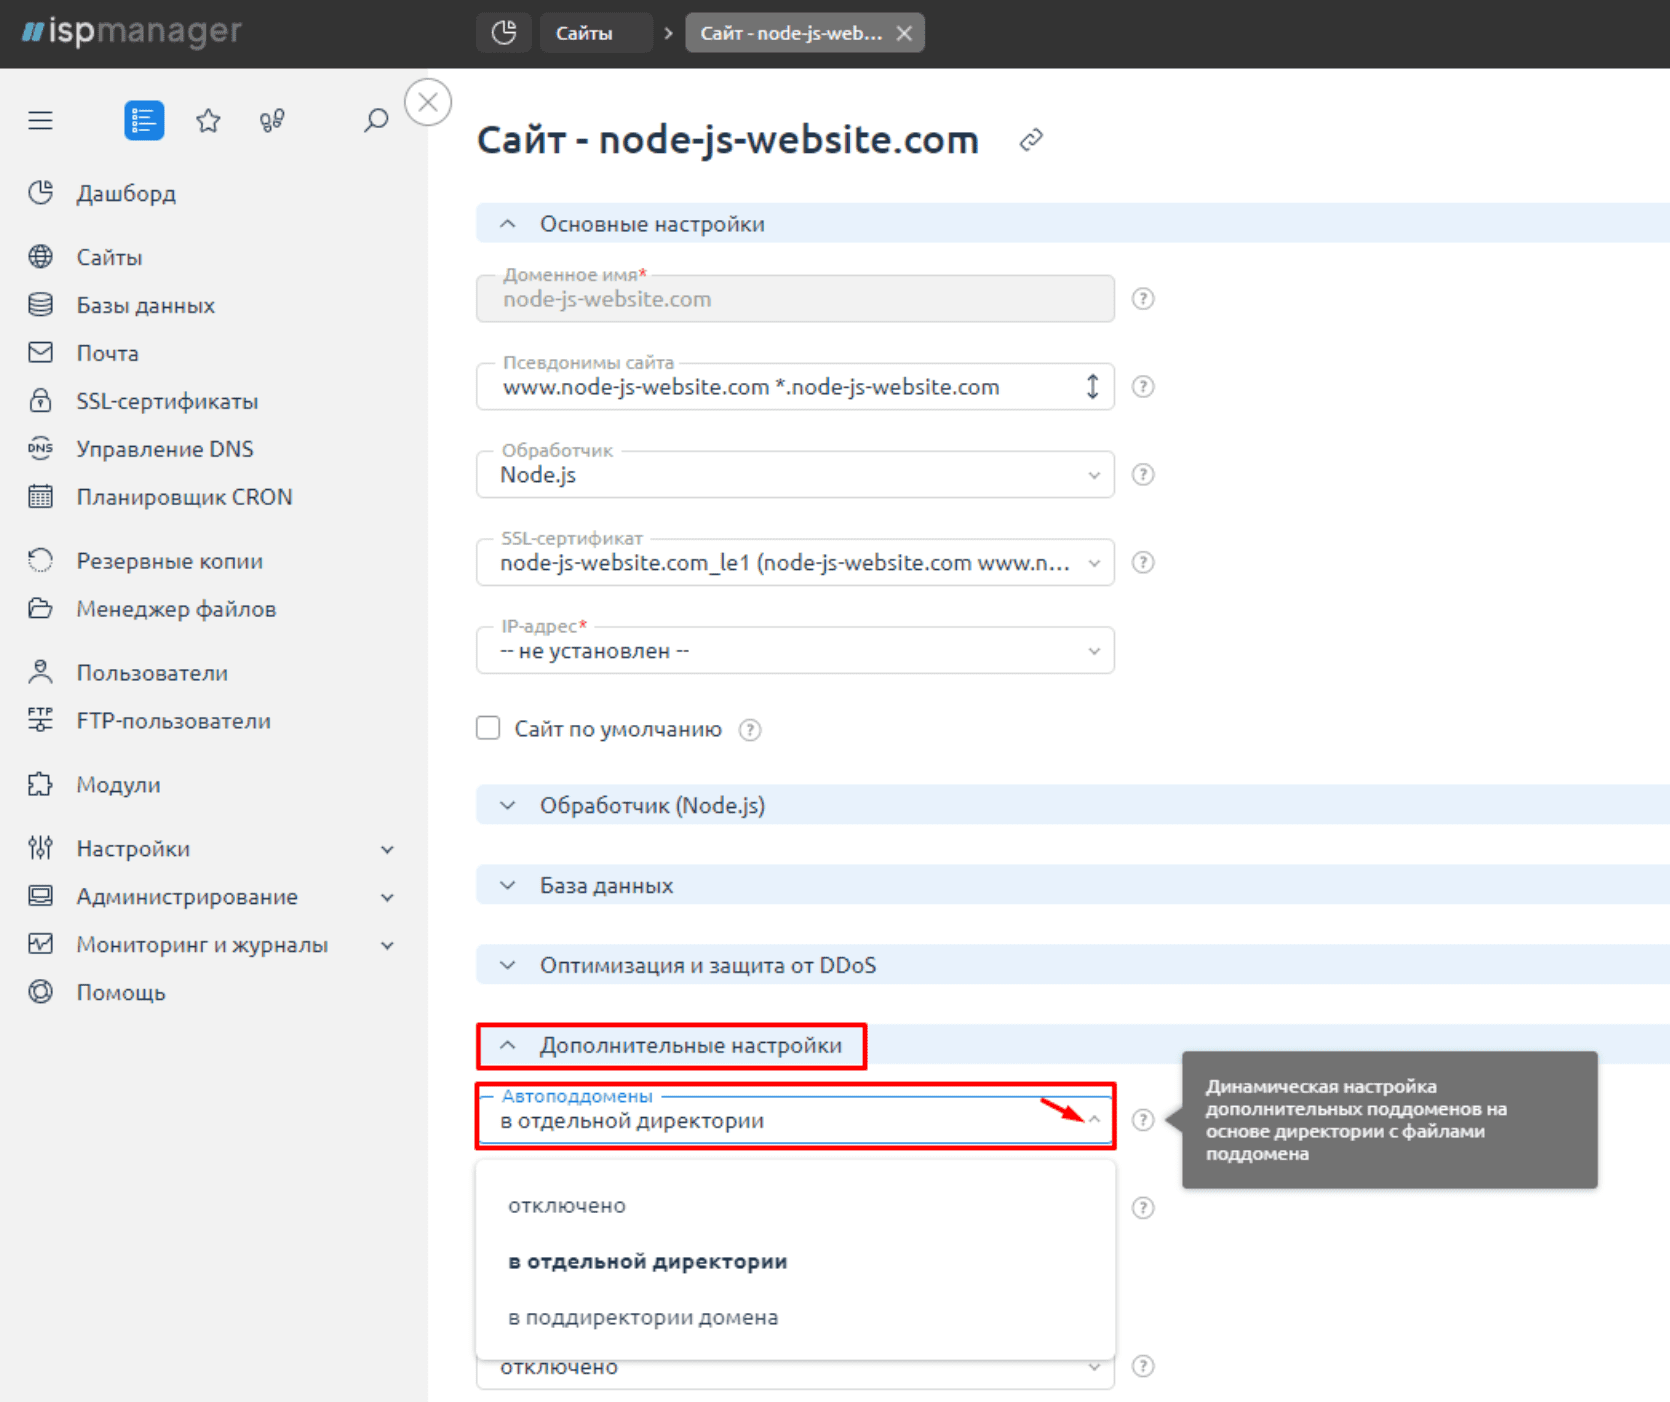Open help for Псевдонимы сайта field

(x=1143, y=387)
